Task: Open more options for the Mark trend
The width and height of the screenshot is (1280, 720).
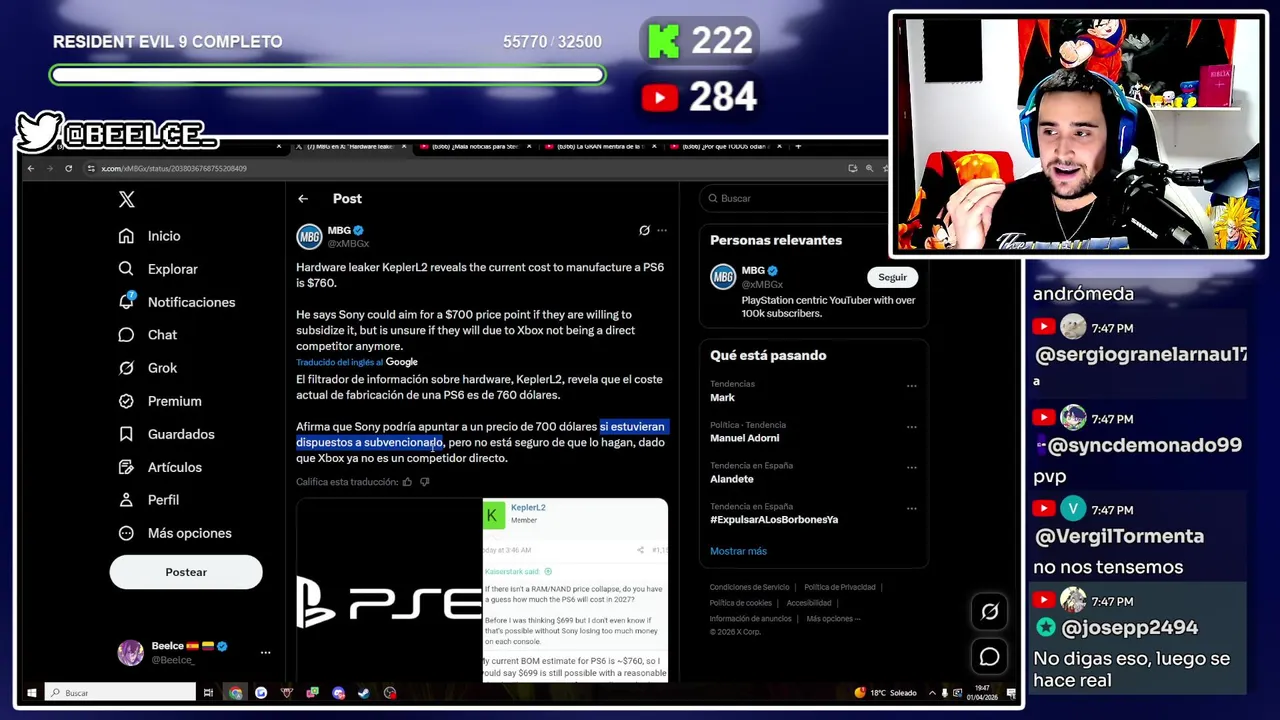Action: tap(911, 385)
